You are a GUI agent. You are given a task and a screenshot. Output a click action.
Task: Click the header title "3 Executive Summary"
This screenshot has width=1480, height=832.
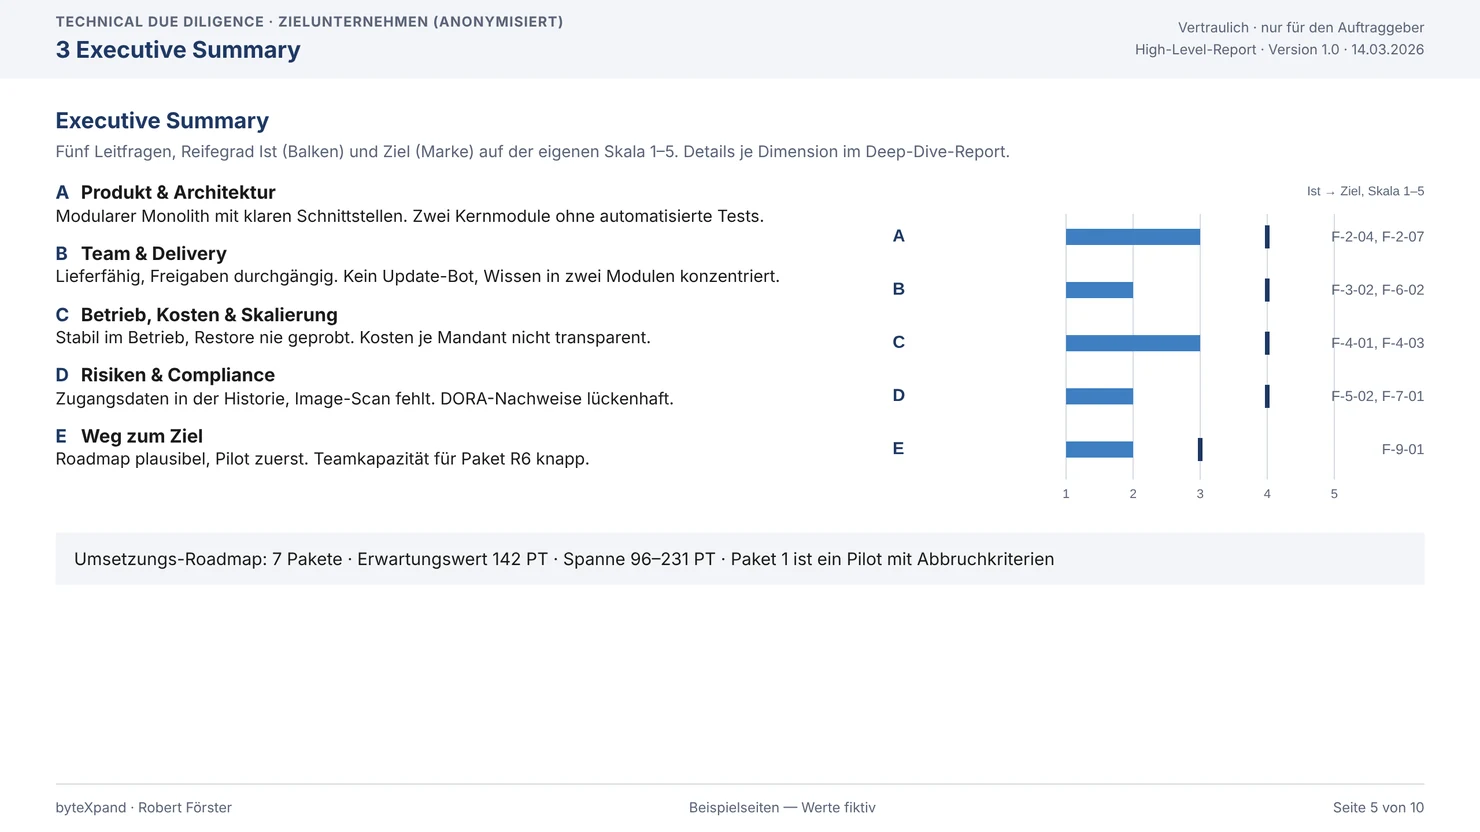tap(178, 50)
